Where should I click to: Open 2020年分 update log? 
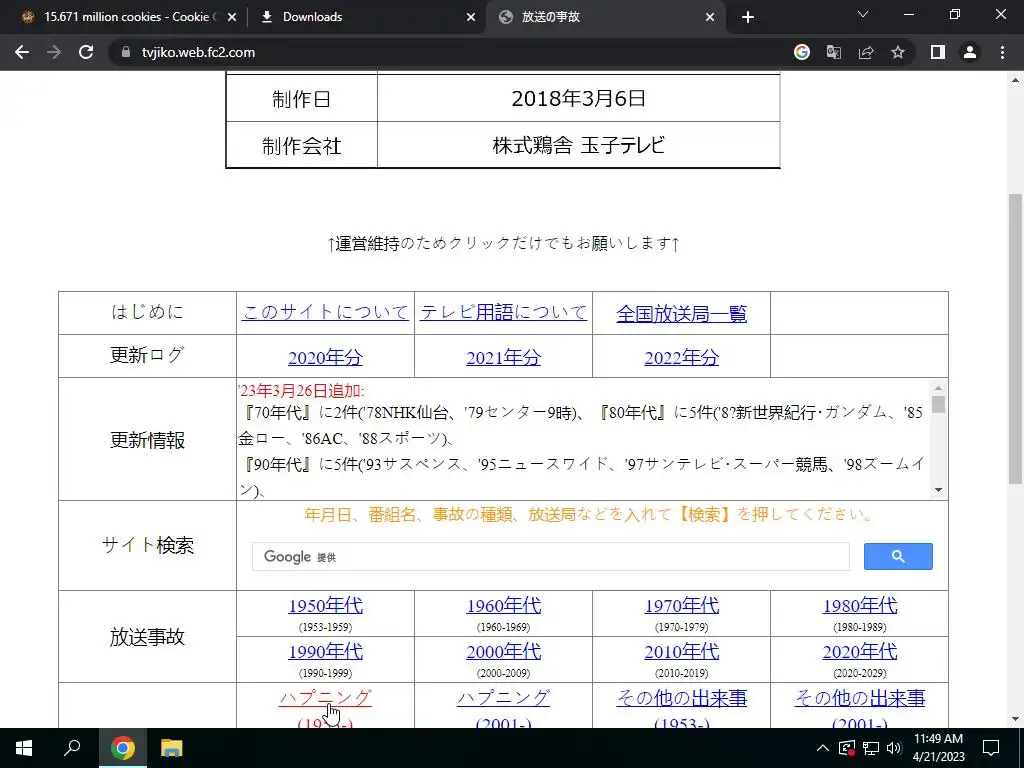click(325, 357)
